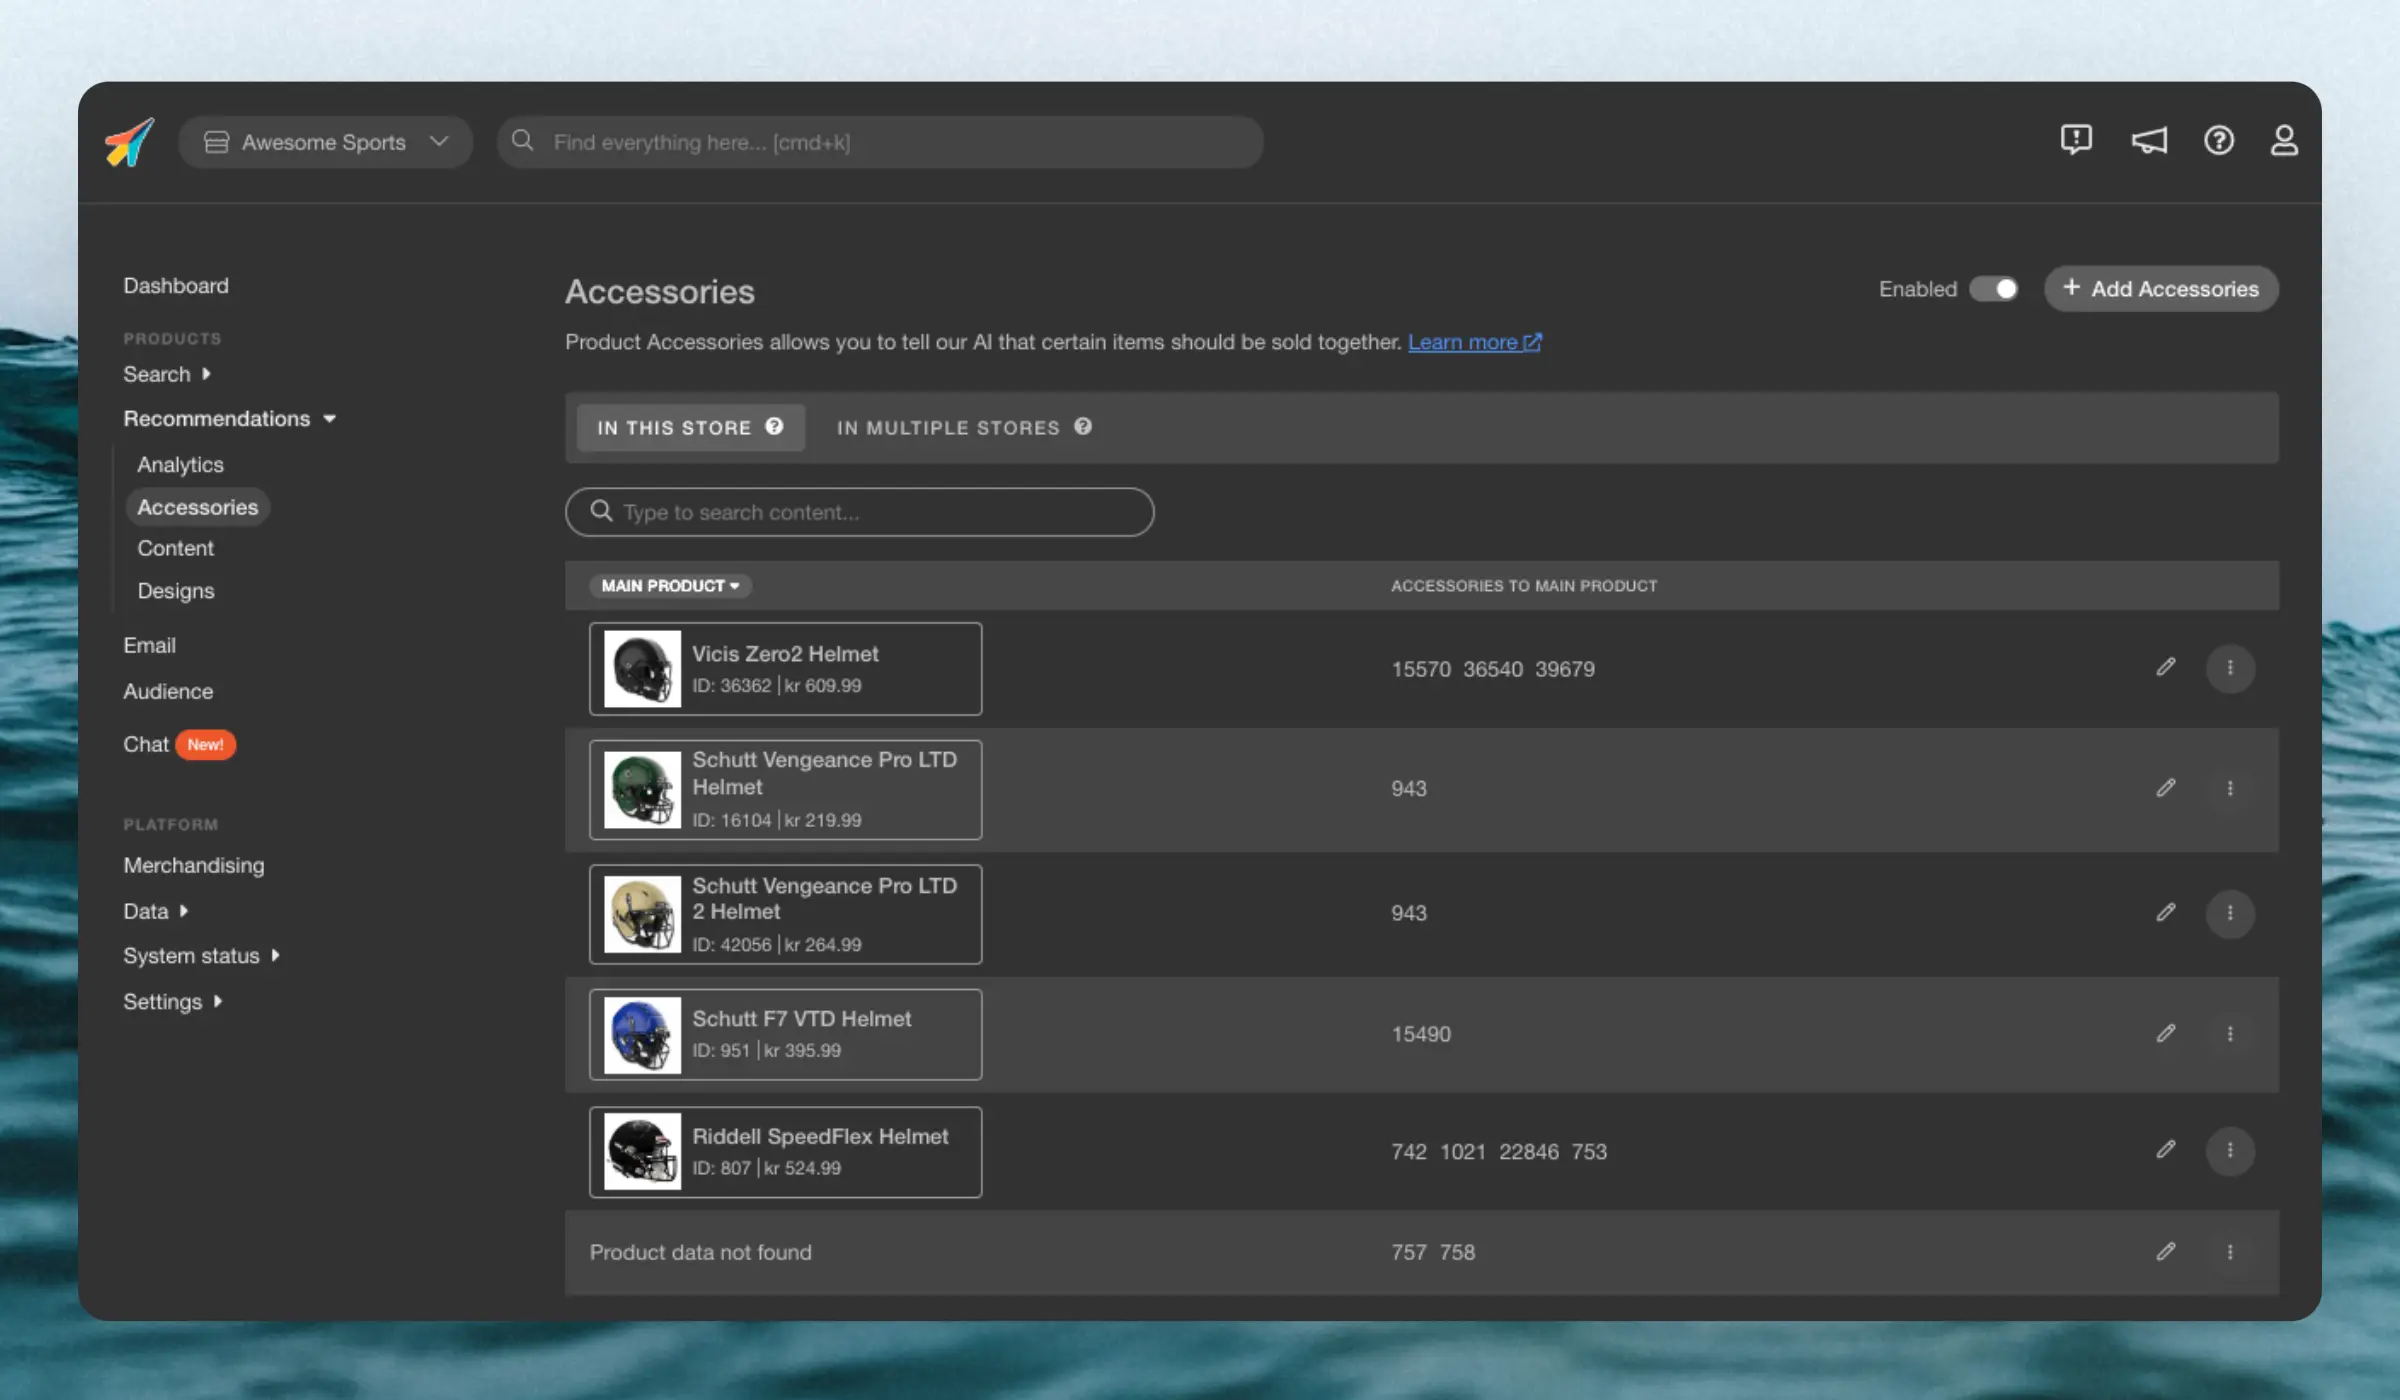Switch to the In This Store tab
This screenshot has height=1400, width=2400.
point(691,427)
